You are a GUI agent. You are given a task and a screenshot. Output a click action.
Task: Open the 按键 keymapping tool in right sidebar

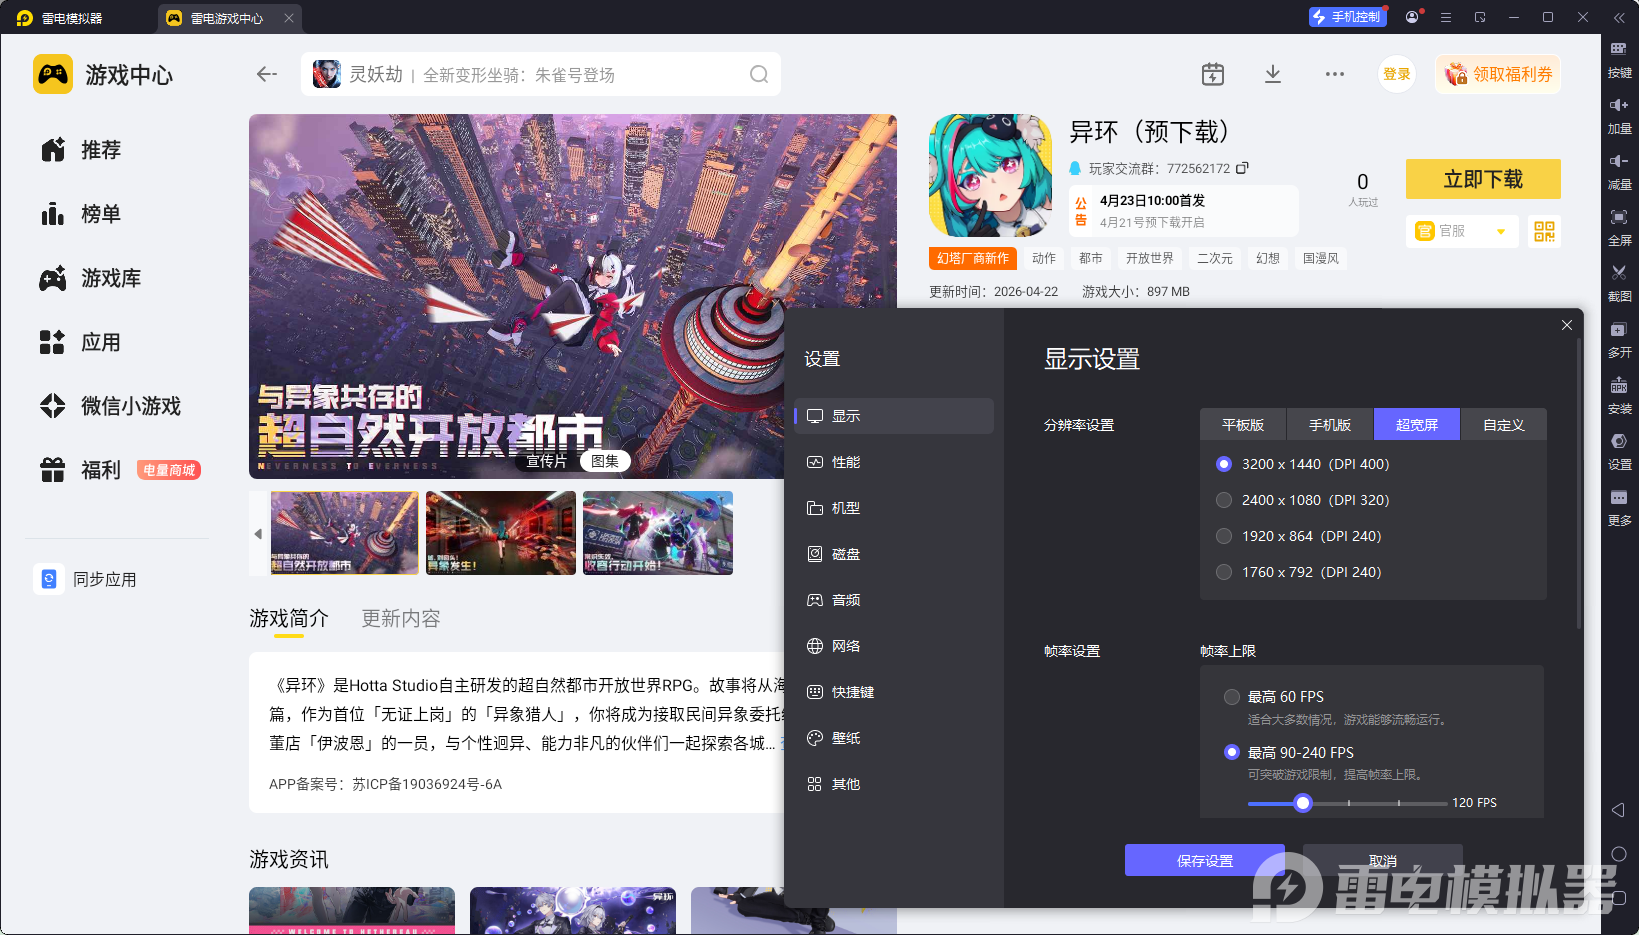[1619, 49]
